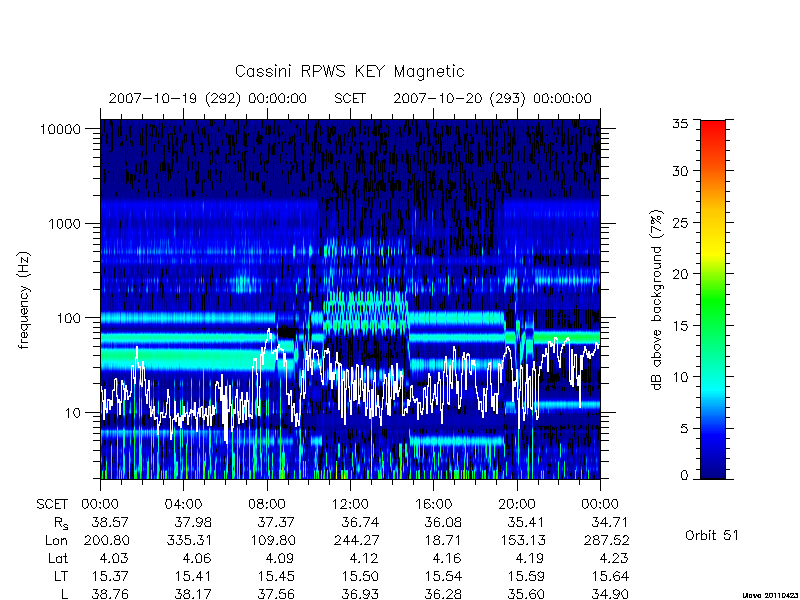Click the Rs value 34.71
800x600 pixels.
(x=610, y=523)
